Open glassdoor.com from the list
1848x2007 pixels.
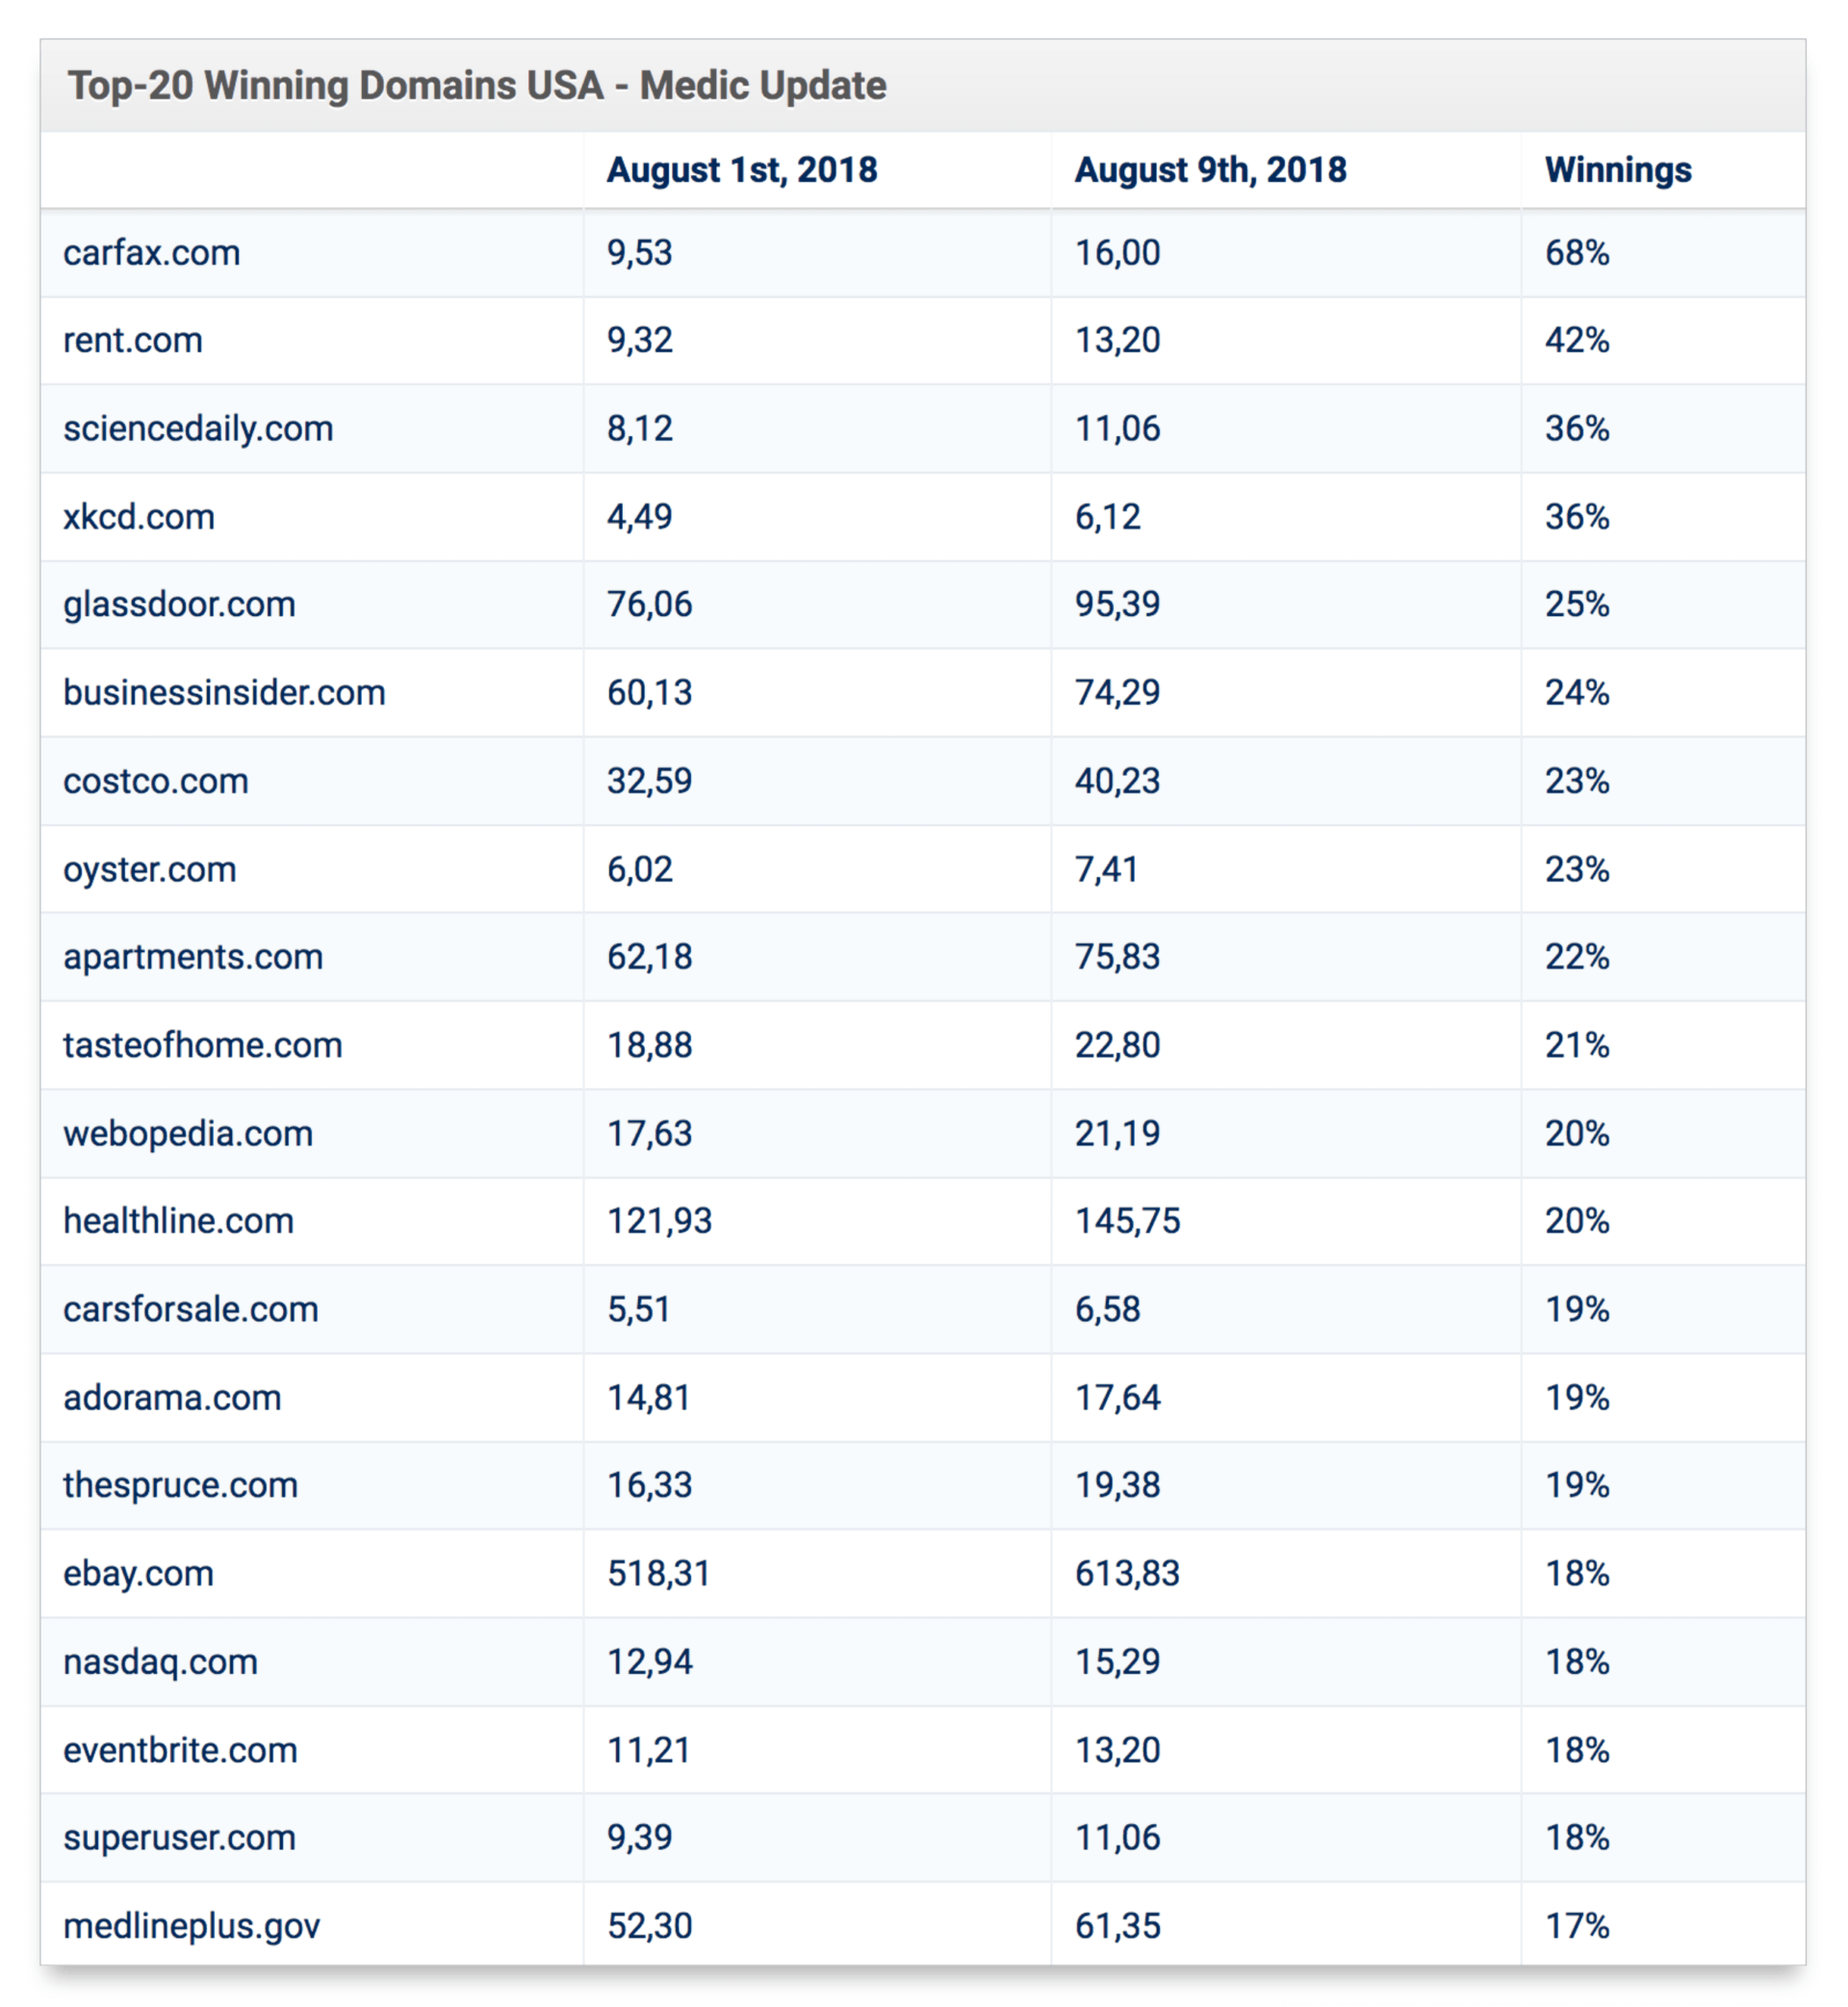(x=179, y=605)
